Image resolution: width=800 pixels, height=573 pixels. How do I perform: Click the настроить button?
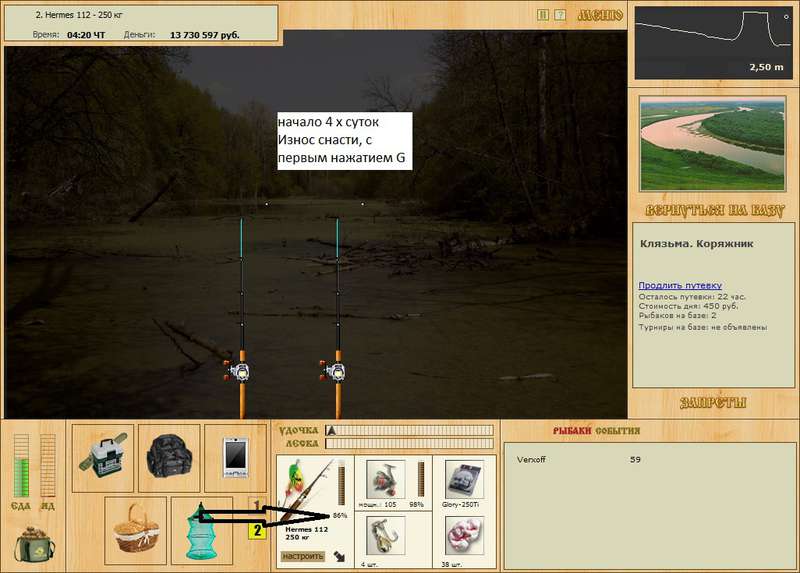point(303,556)
